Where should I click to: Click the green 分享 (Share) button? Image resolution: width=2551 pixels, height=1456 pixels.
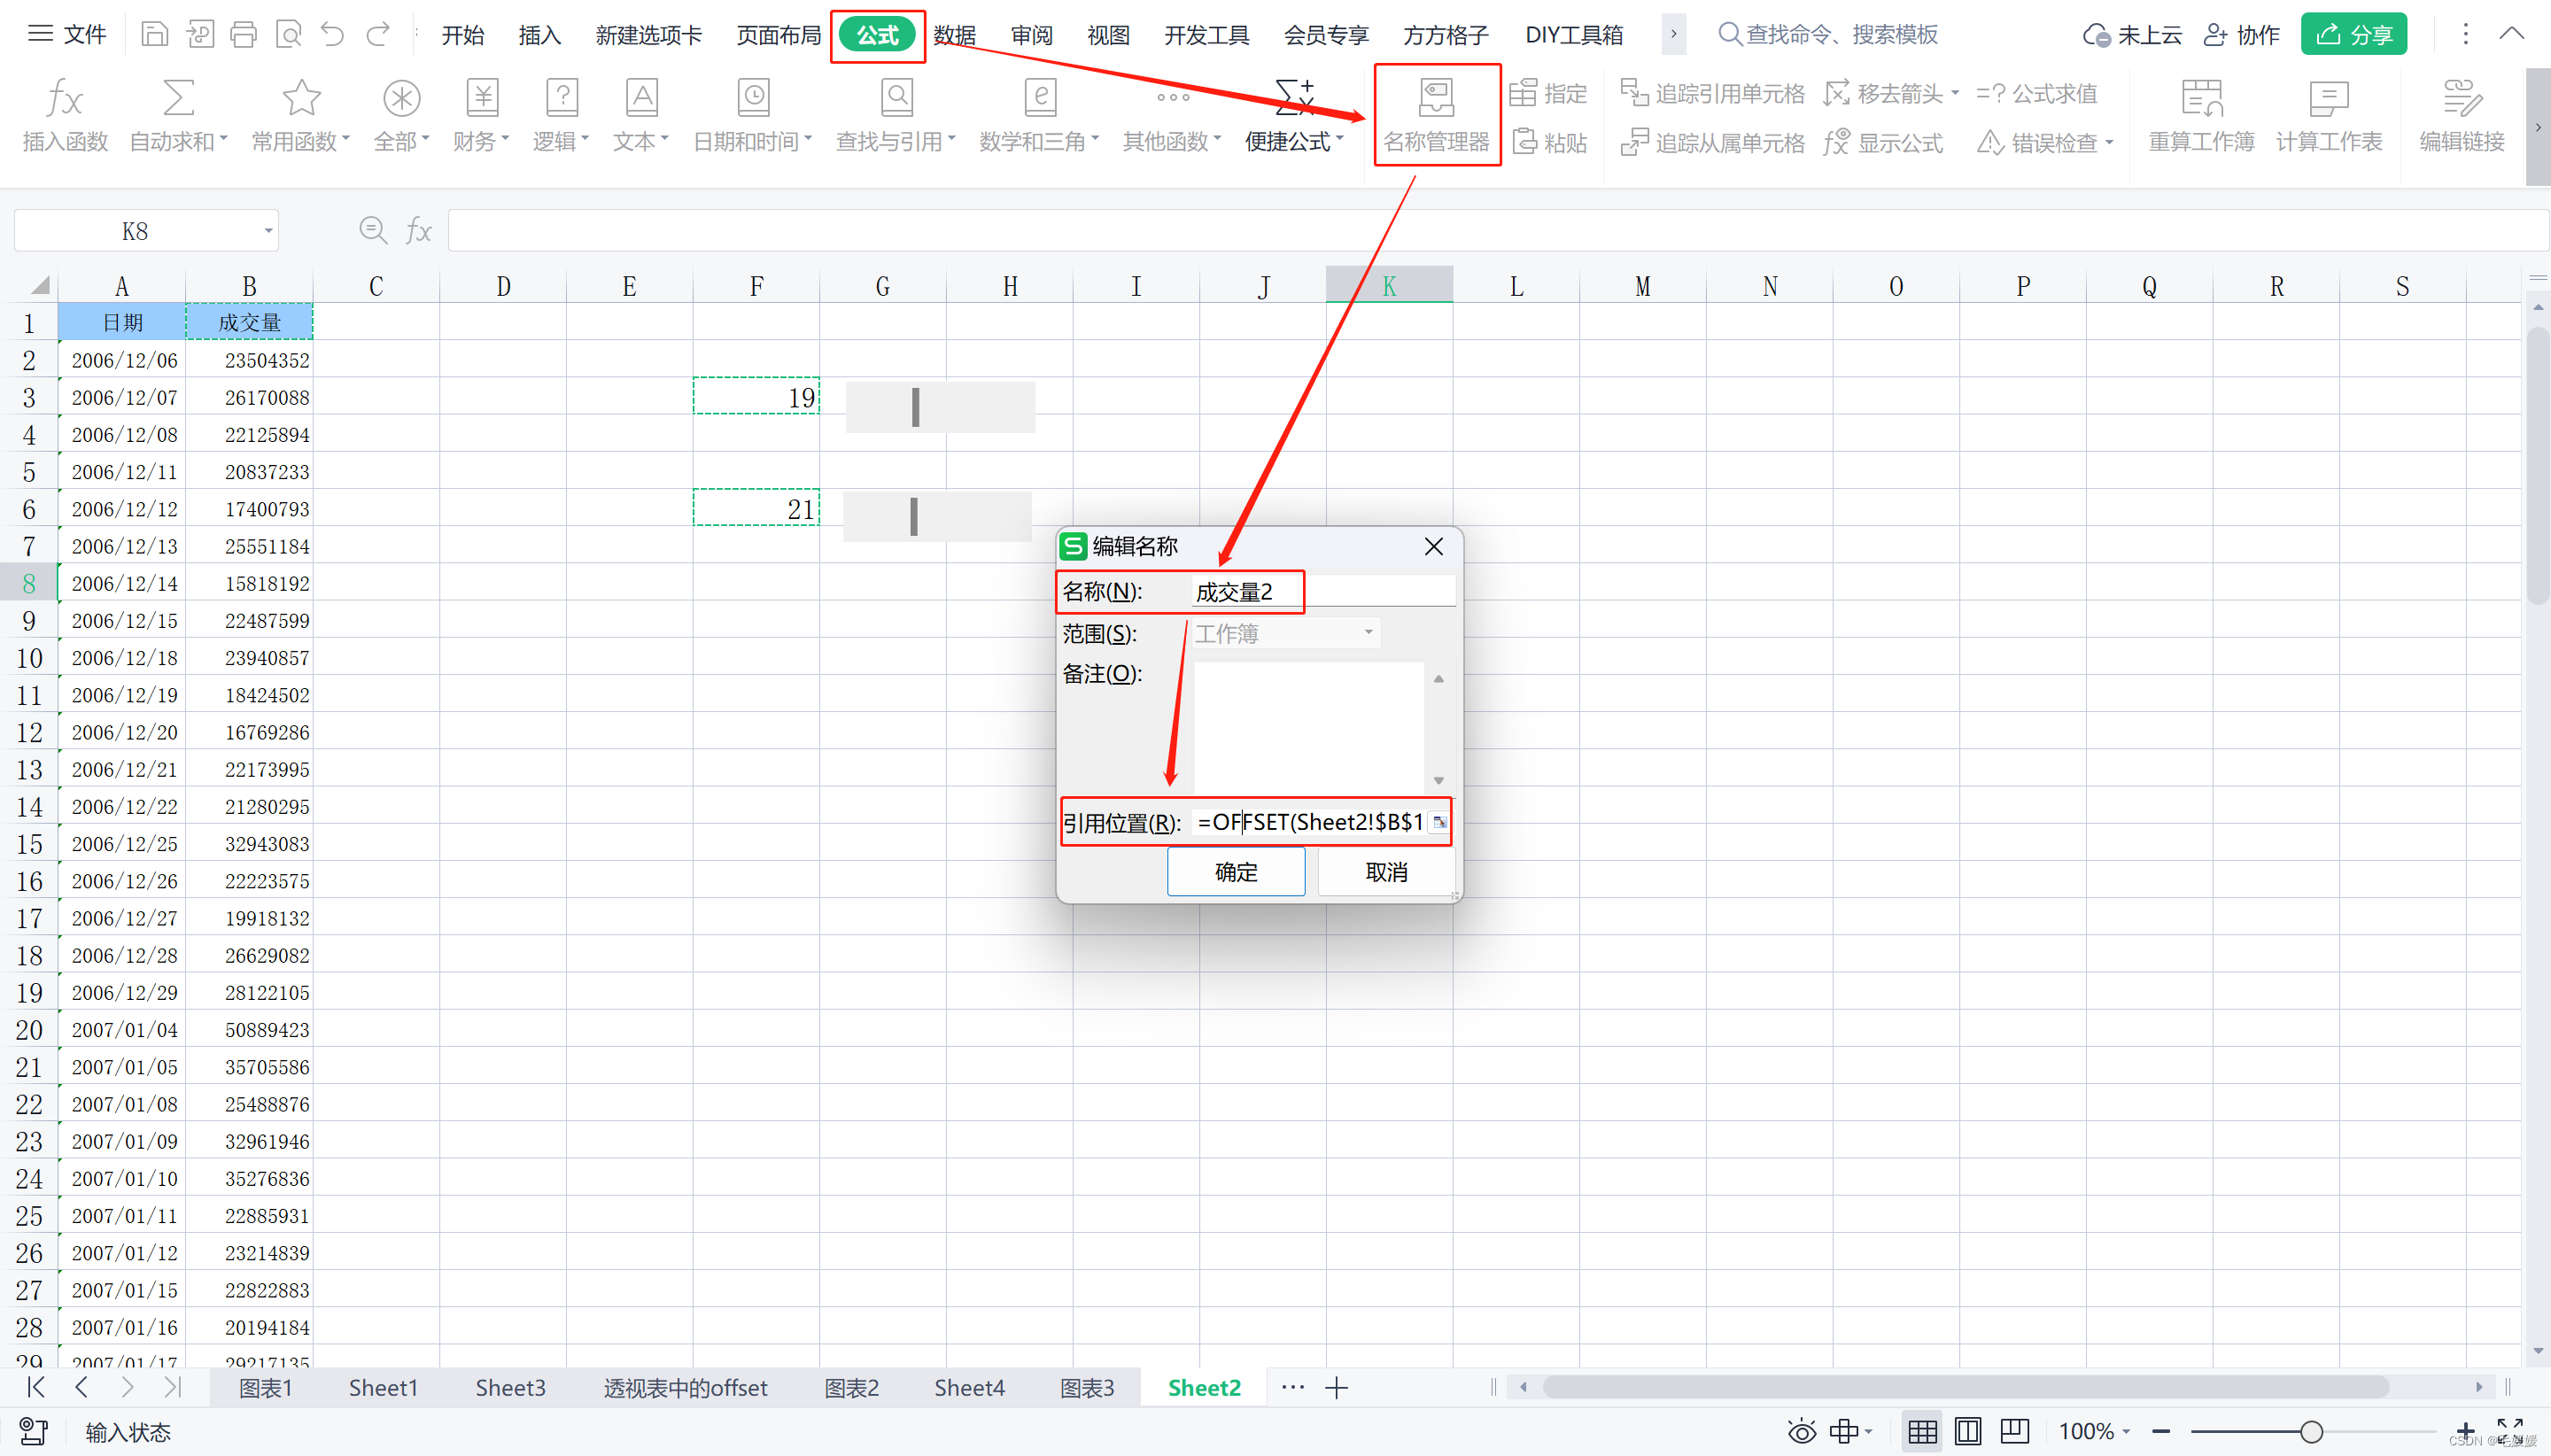click(2353, 35)
